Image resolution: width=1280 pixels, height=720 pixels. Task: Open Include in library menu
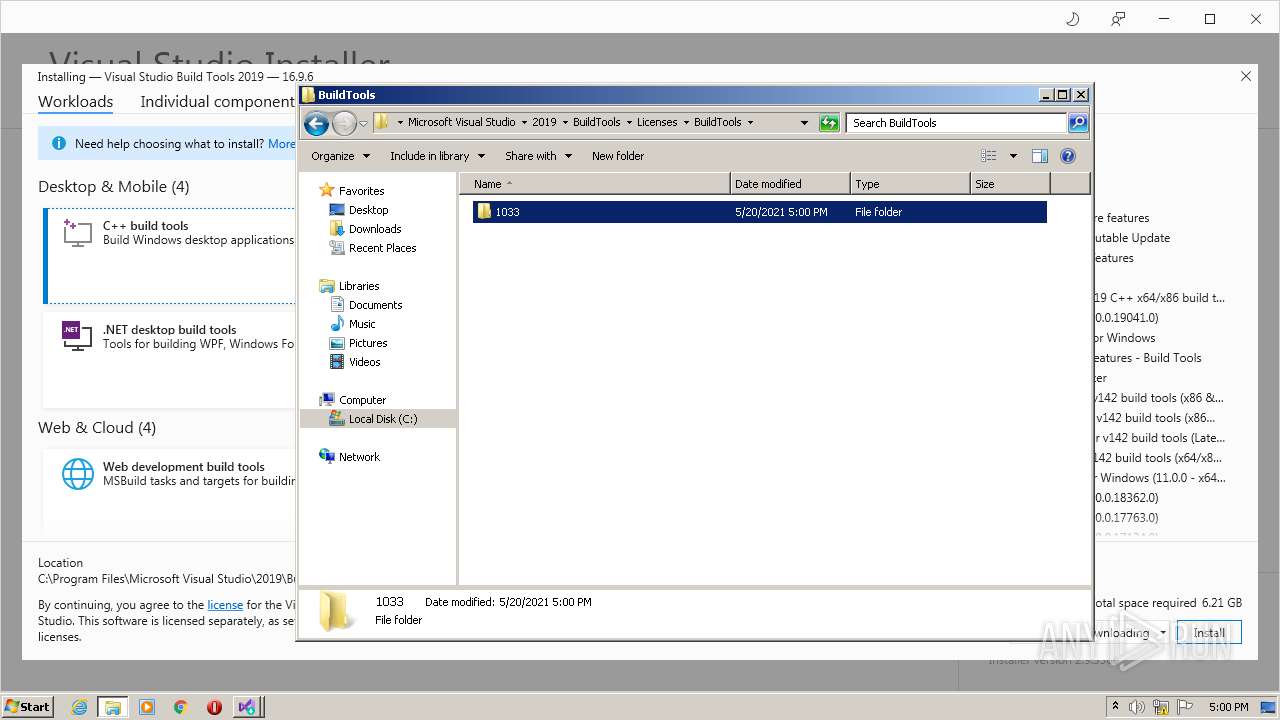437,156
